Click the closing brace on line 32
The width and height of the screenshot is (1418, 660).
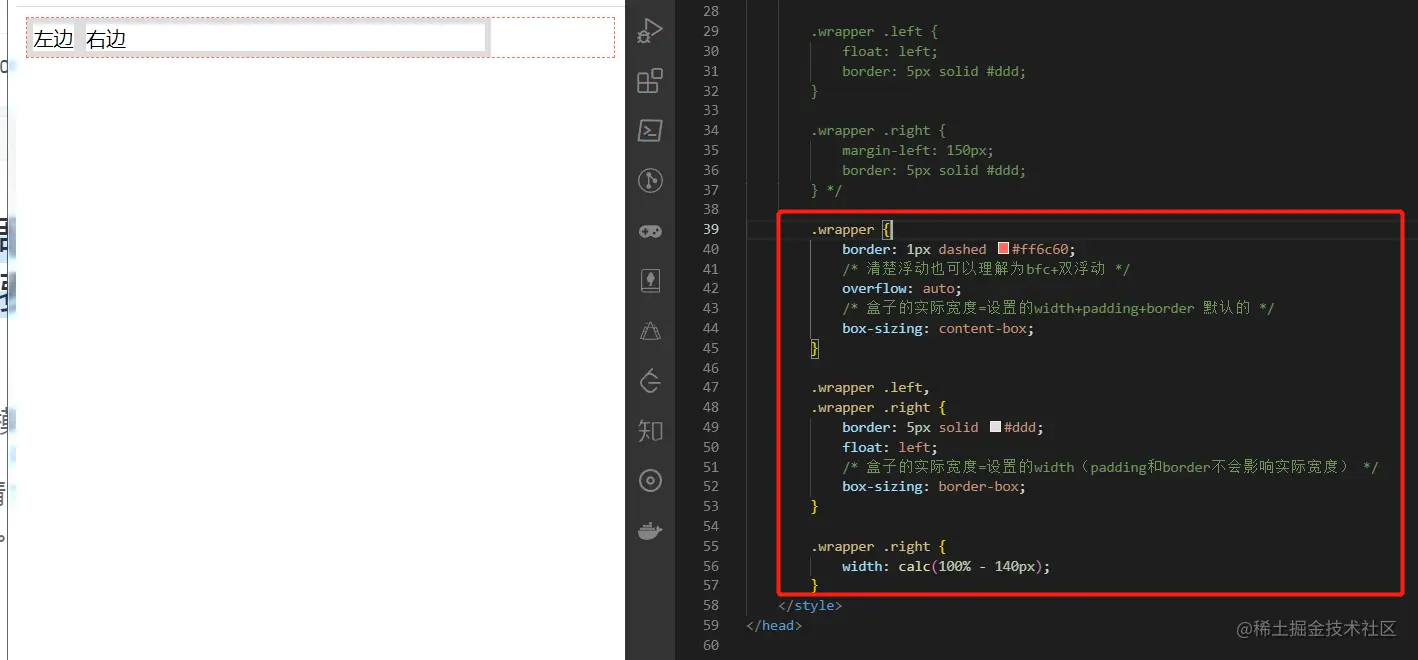(815, 91)
